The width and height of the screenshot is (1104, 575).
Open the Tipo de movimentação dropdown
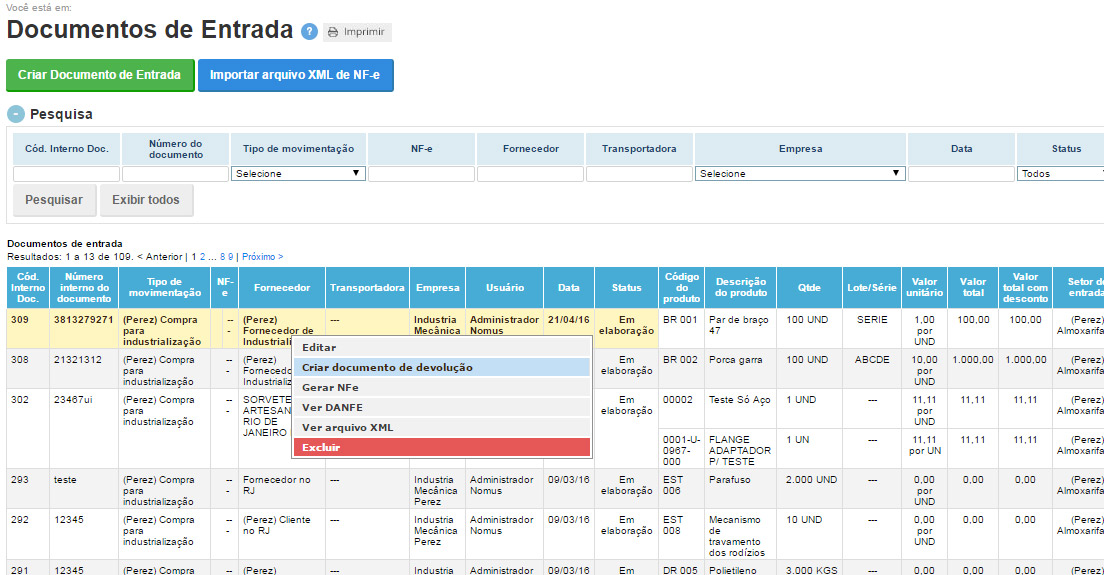(298, 174)
